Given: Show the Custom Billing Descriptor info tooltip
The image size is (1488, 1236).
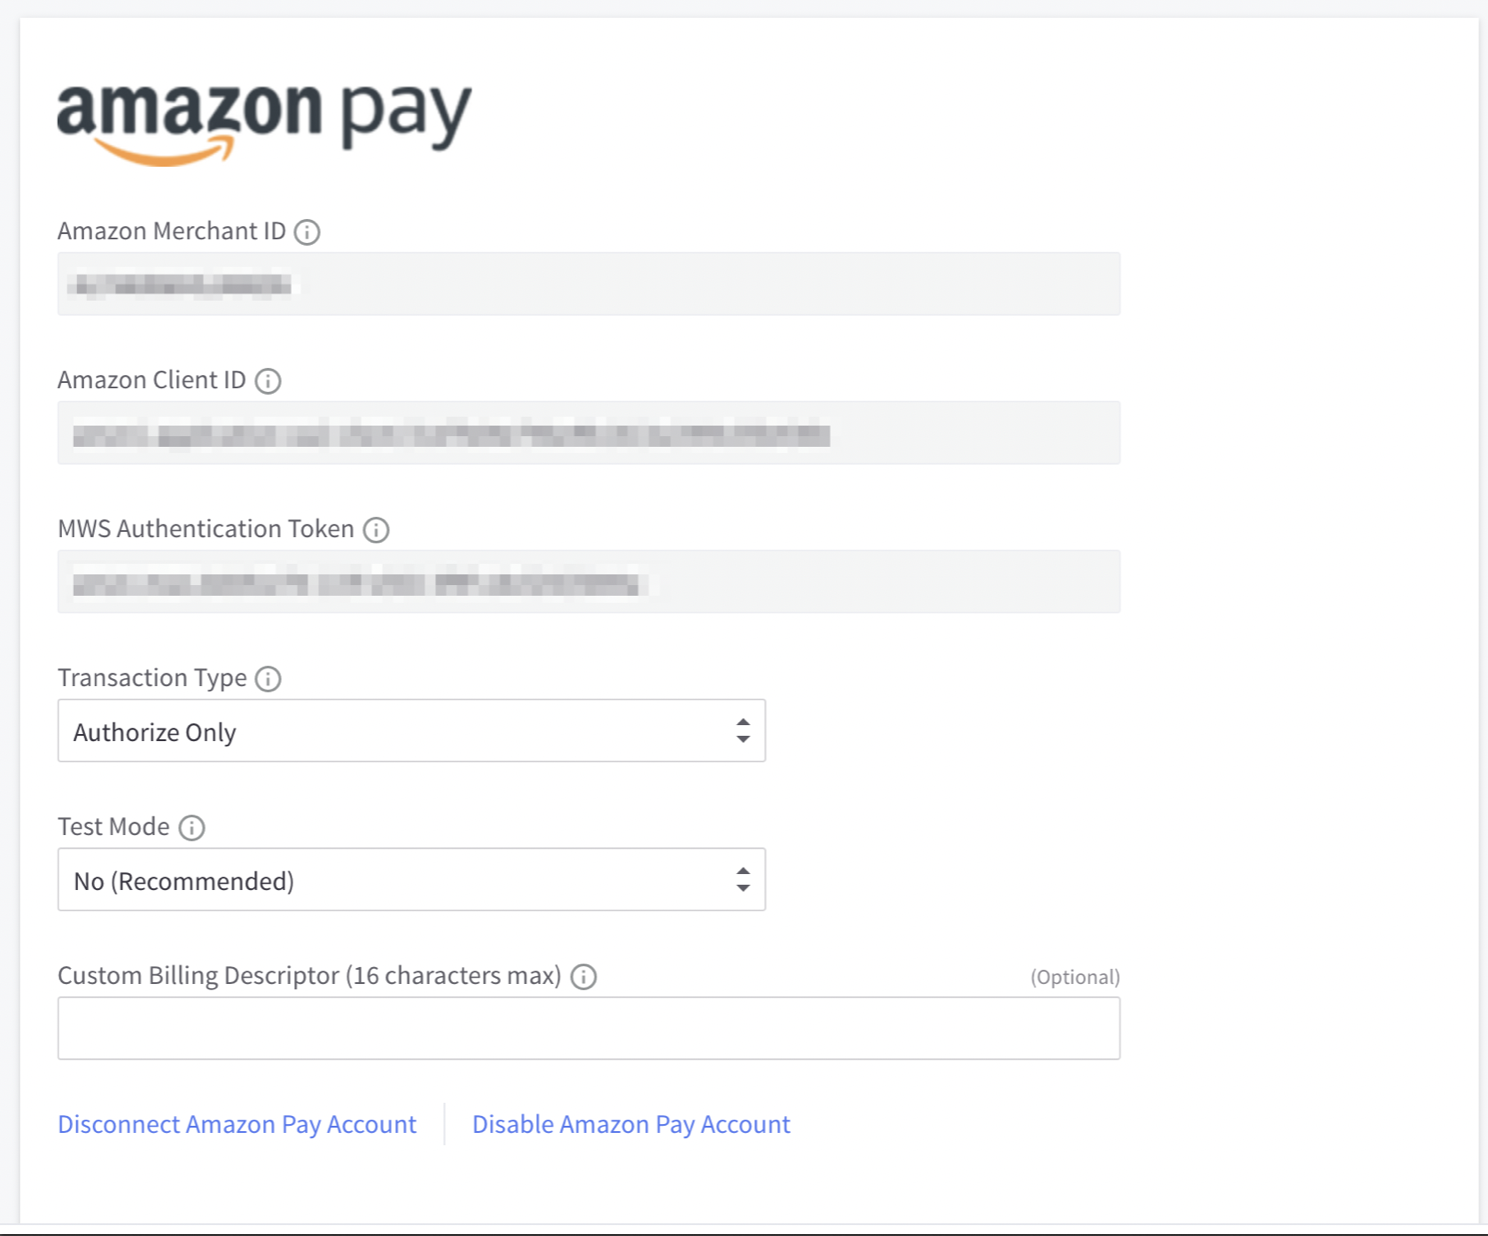Looking at the screenshot, I should pos(583,977).
